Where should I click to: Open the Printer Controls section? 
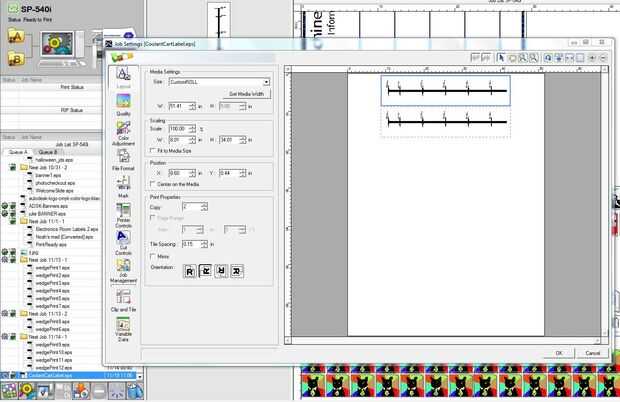point(123,215)
